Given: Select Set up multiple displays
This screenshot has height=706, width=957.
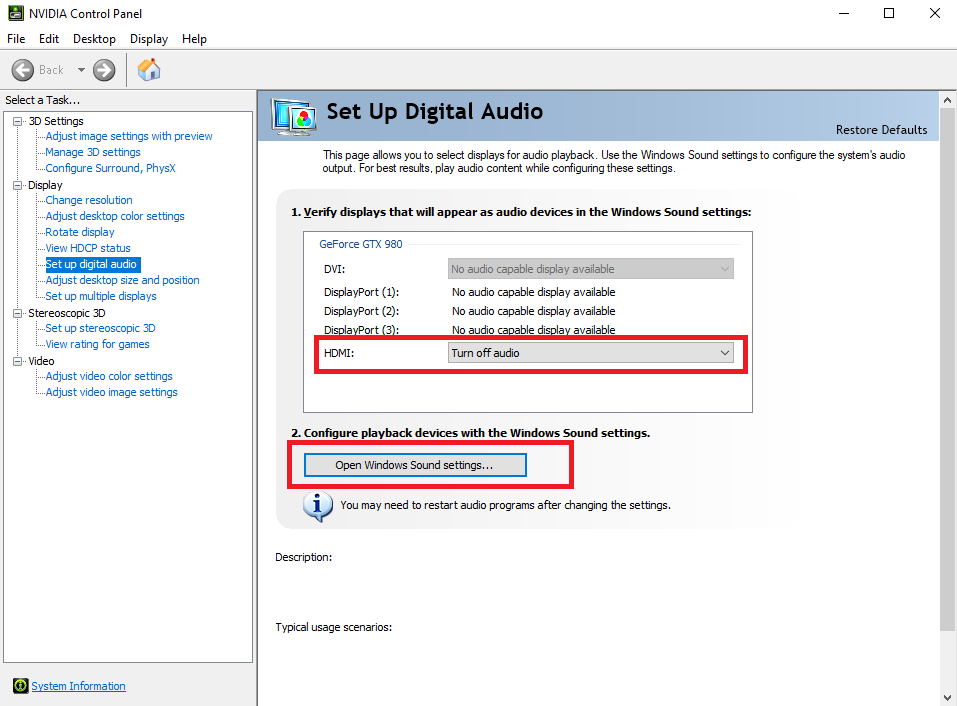Looking at the screenshot, I should click(x=101, y=296).
